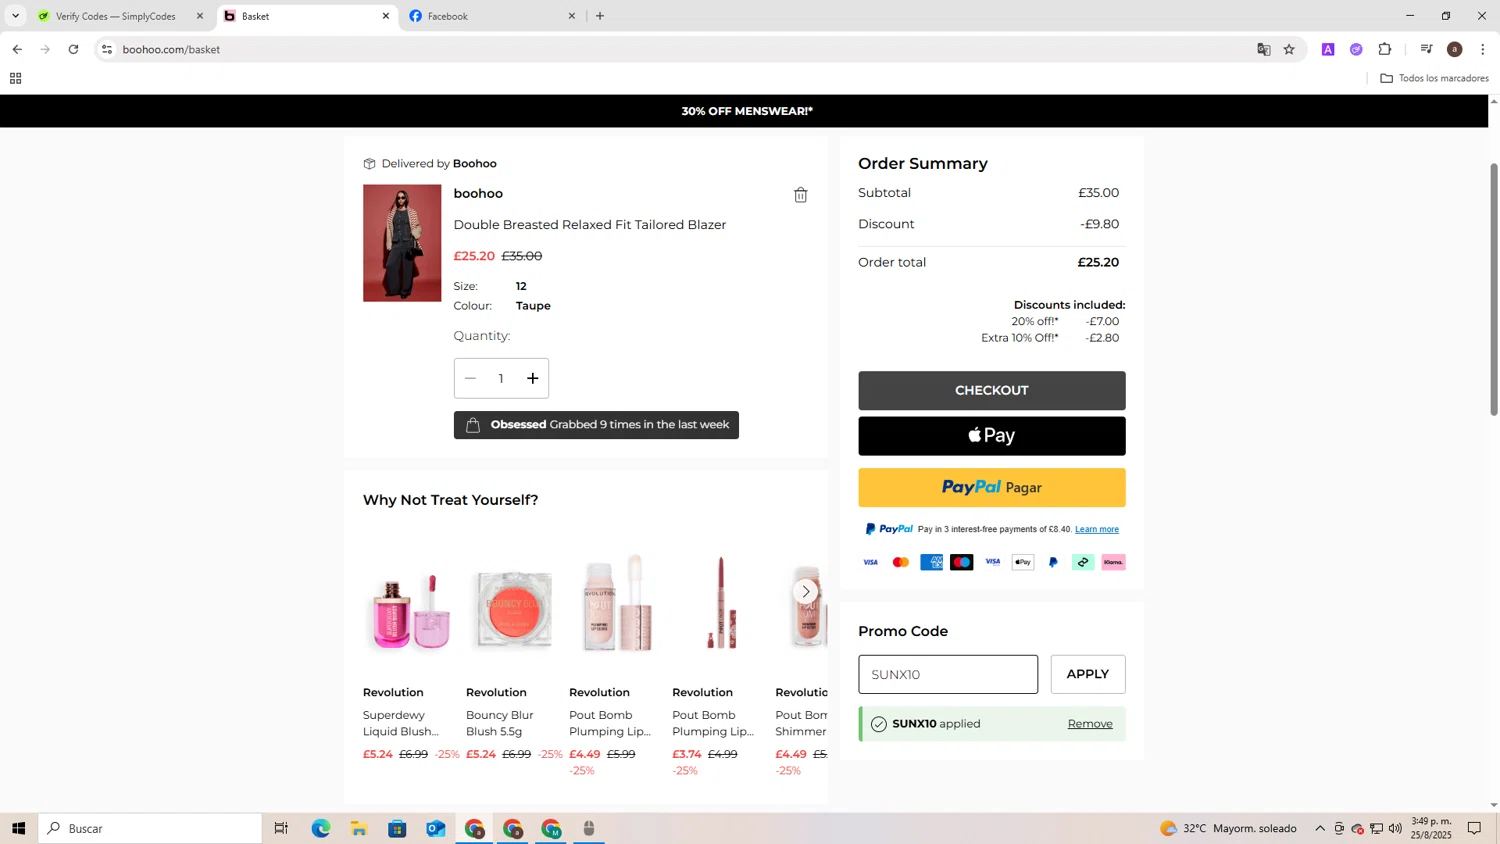Screen dimensions: 1500x844
Task: Reload the basket page
Action: pos(73,49)
